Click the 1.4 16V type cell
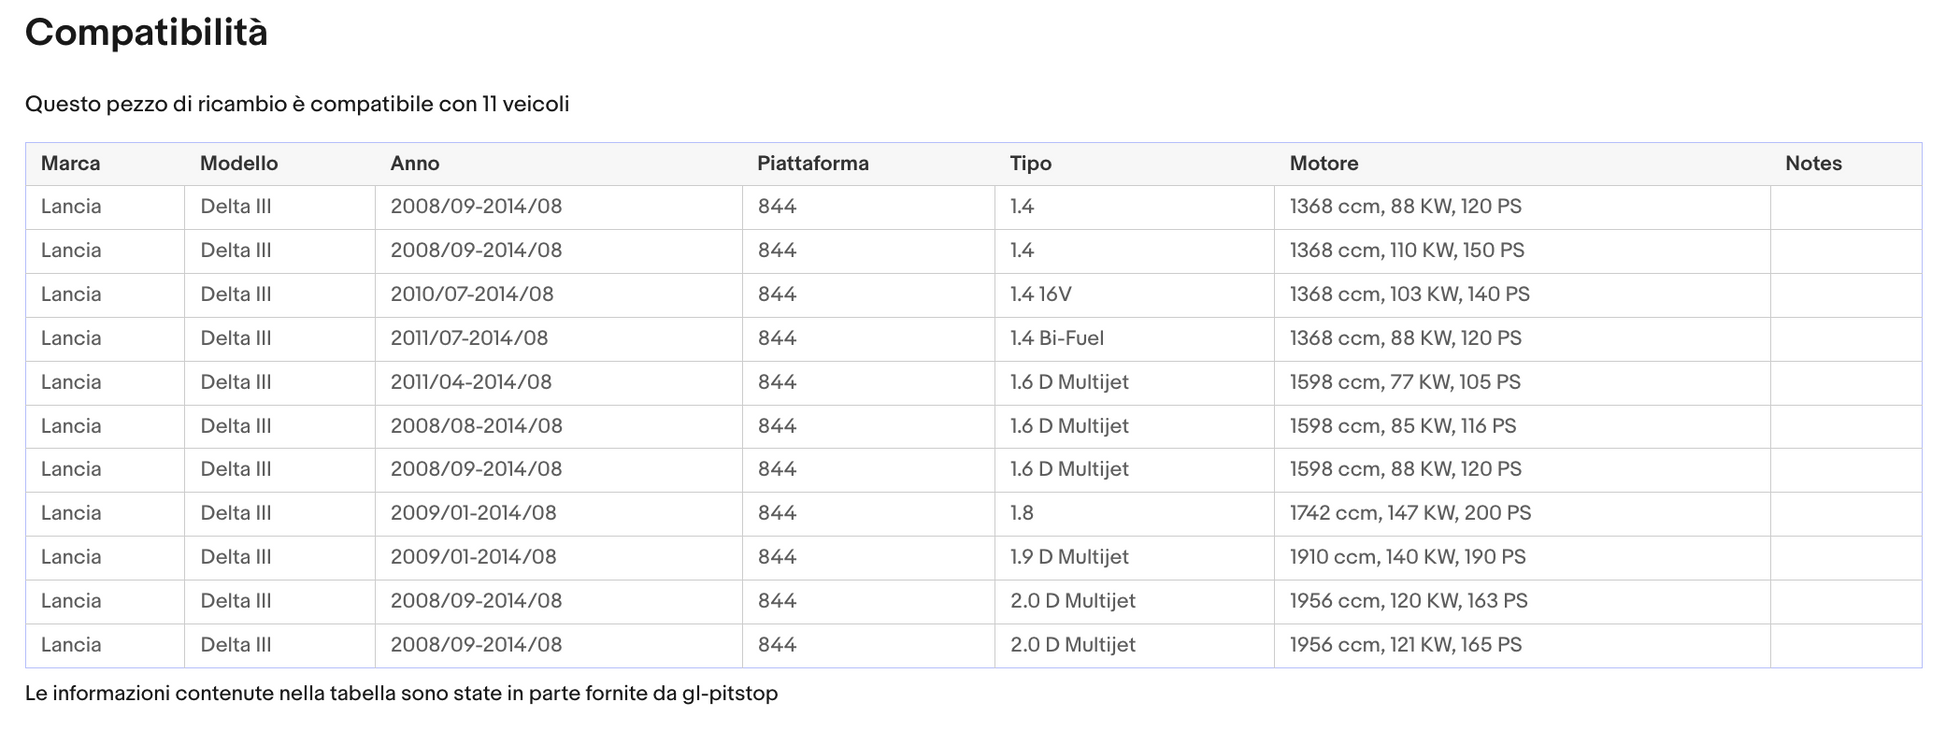The image size is (1946, 731). point(1040,294)
